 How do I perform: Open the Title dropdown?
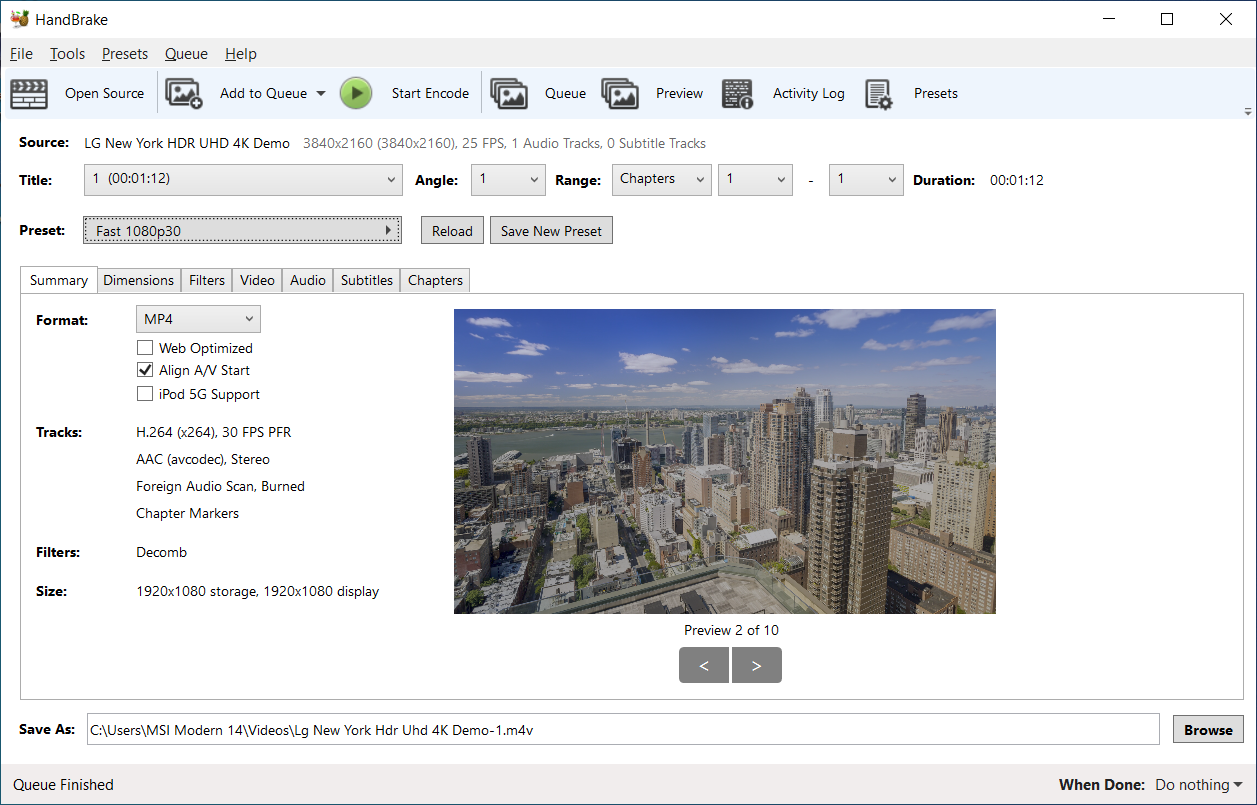pyautogui.click(x=243, y=180)
